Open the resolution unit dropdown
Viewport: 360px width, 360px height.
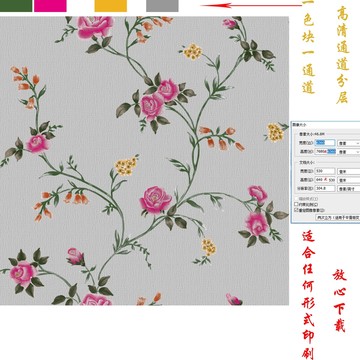tap(349, 189)
